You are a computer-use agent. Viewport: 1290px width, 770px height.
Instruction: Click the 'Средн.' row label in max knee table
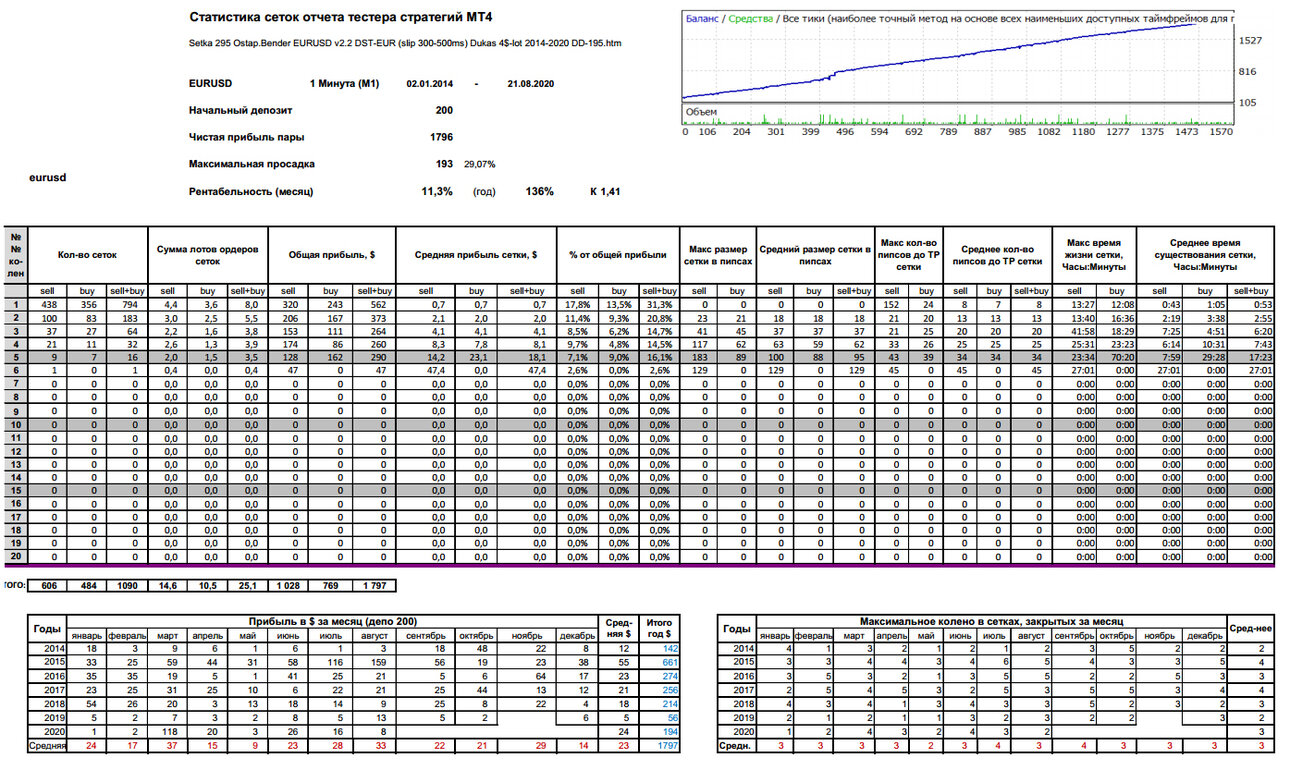[x=736, y=746]
